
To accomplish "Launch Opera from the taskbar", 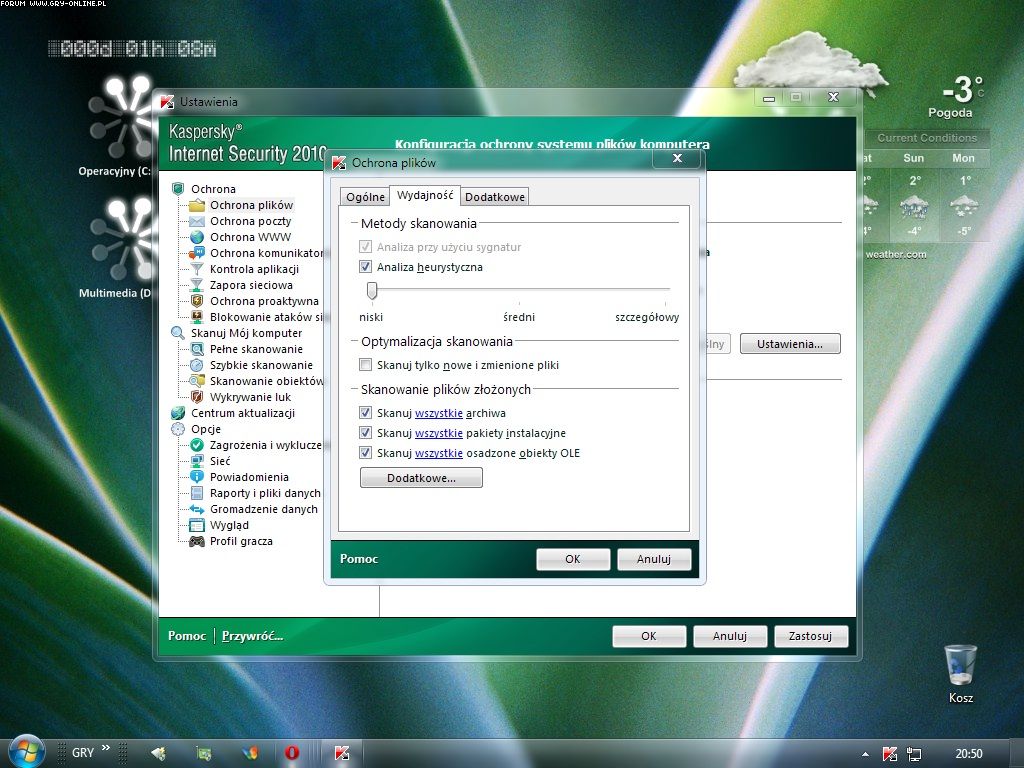I will 292,753.
